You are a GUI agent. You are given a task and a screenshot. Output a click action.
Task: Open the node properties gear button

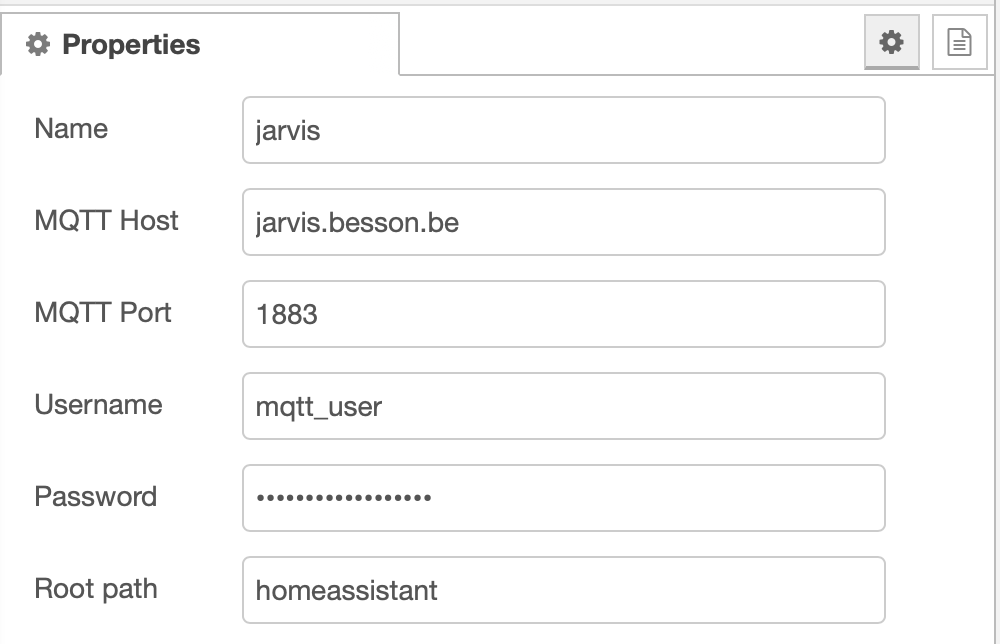[891, 43]
